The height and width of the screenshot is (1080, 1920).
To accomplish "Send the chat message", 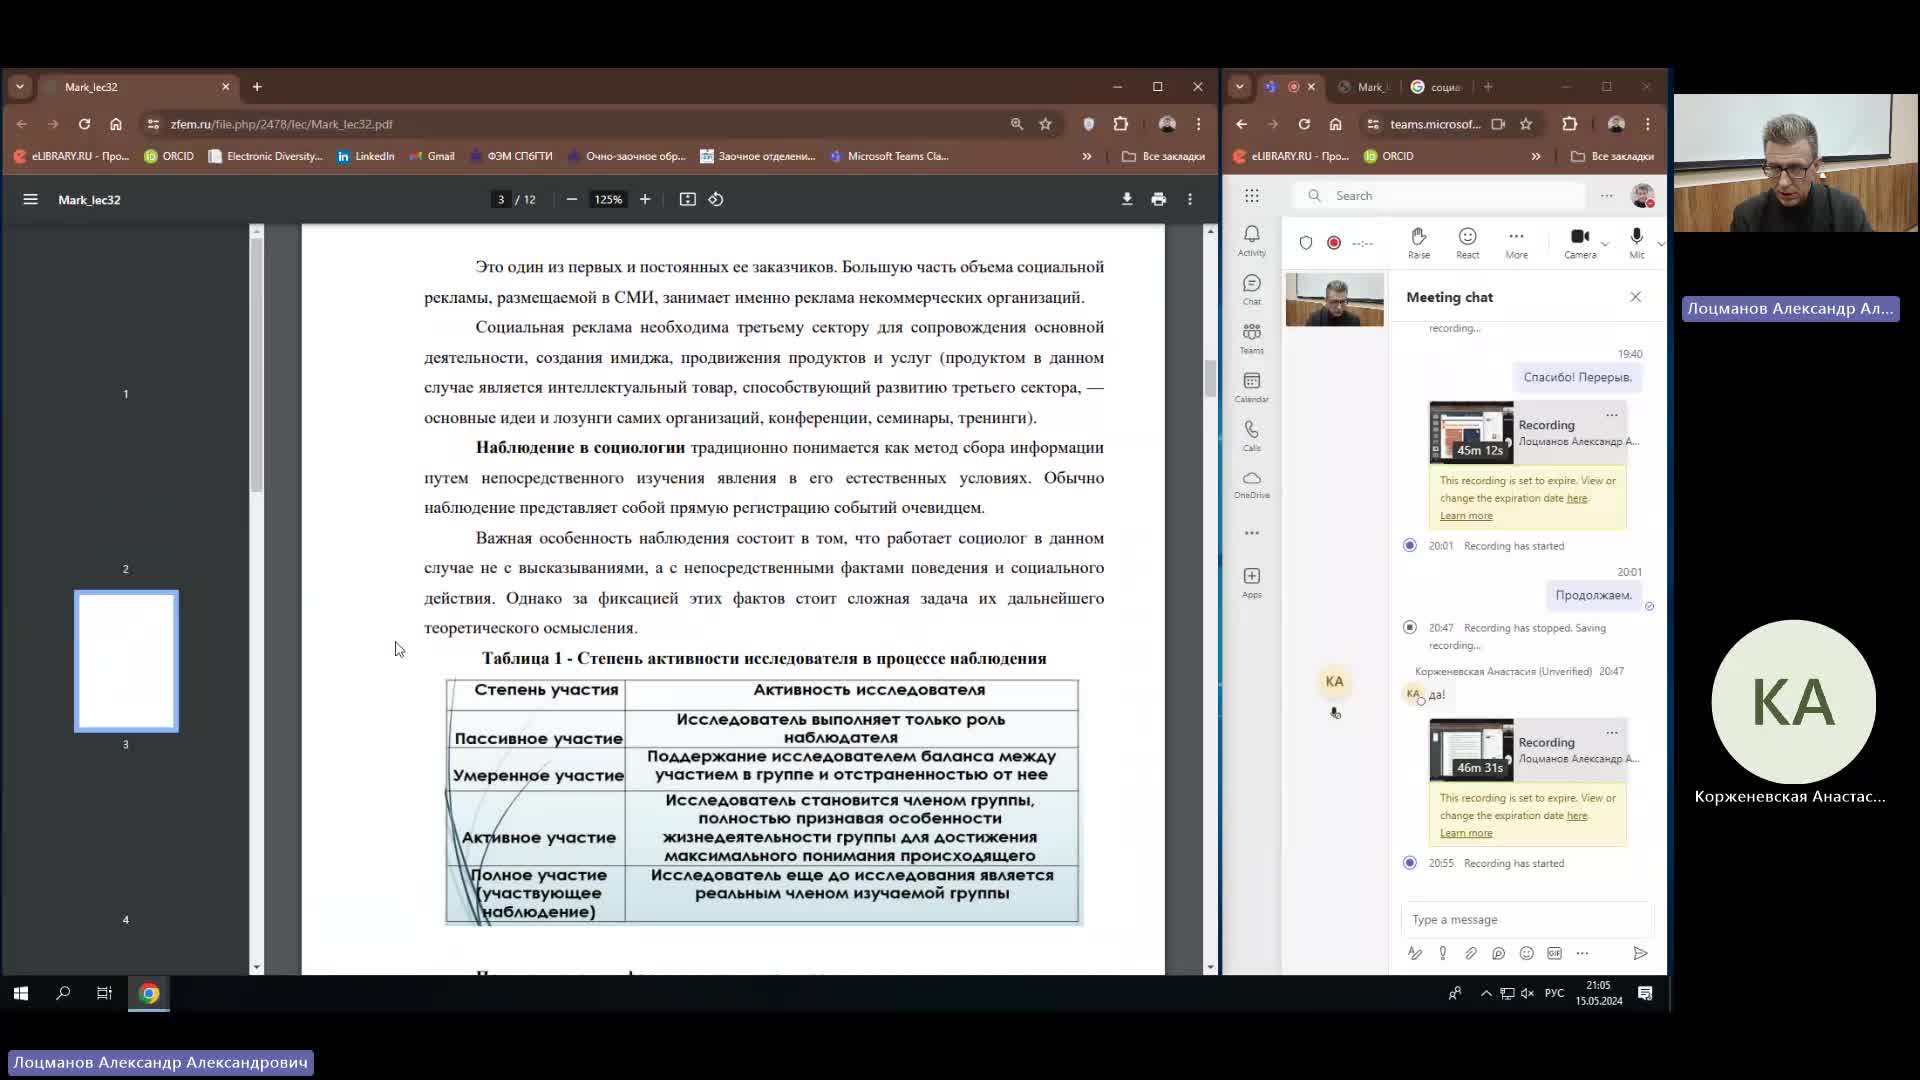I will click(x=1640, y=953).
